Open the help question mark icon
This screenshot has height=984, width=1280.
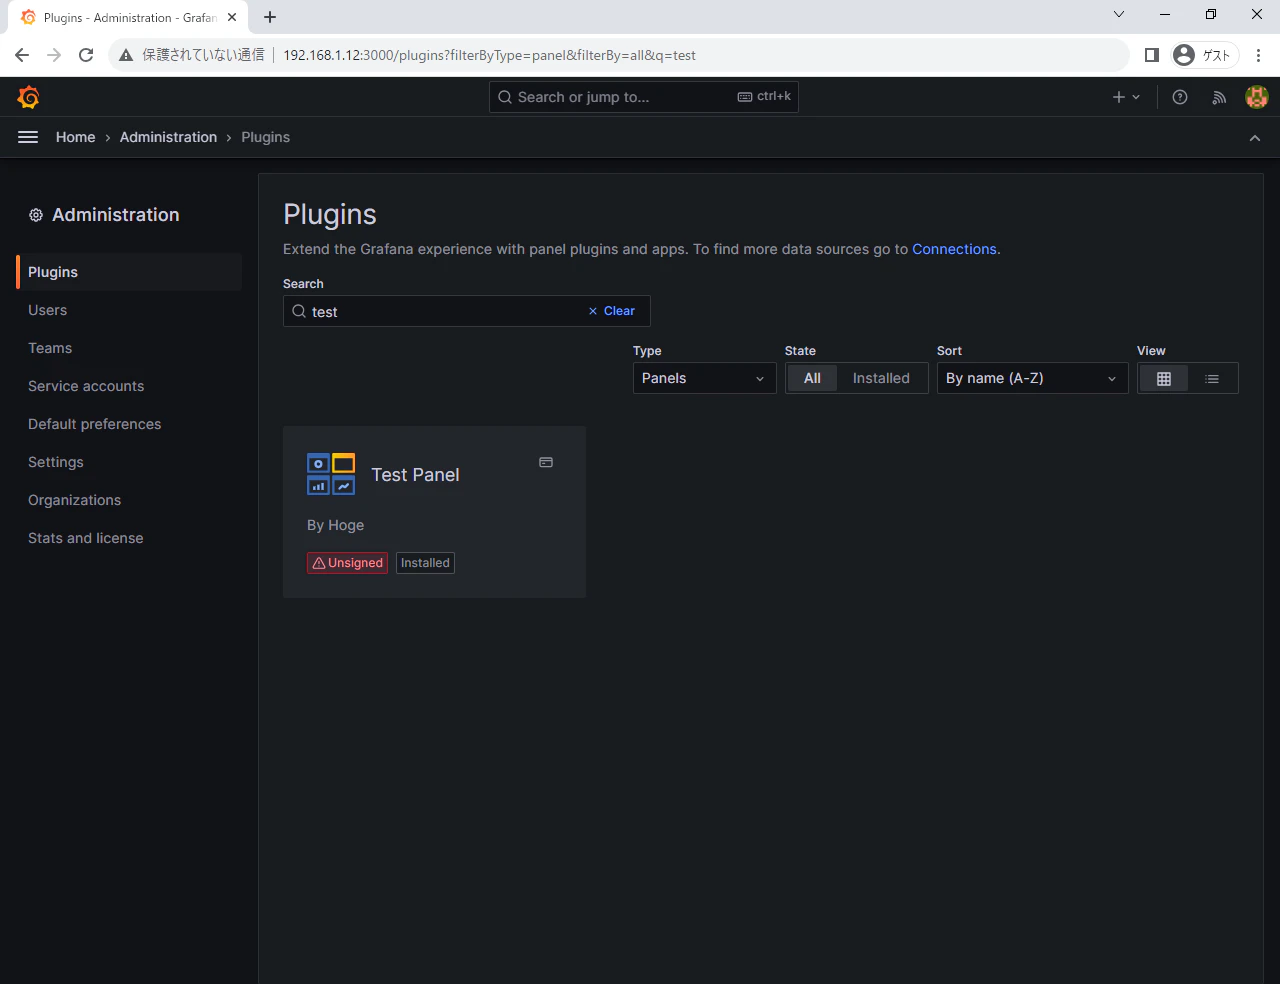(x=1180, y=97)
